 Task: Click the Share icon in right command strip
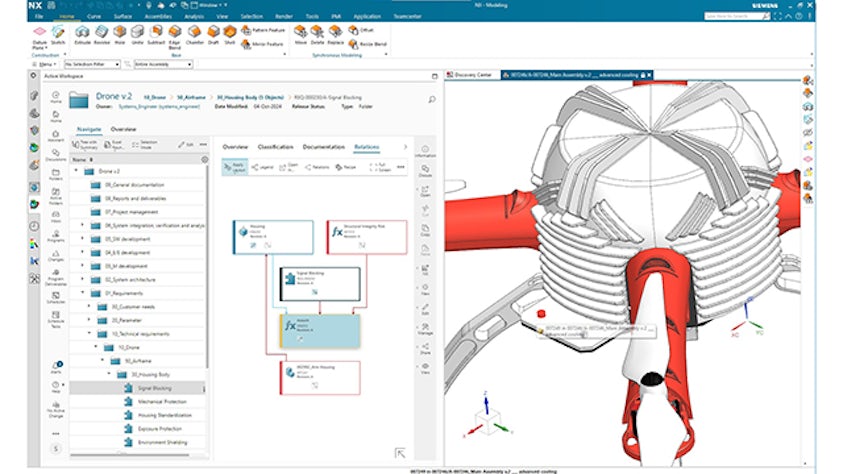[425, 348]
